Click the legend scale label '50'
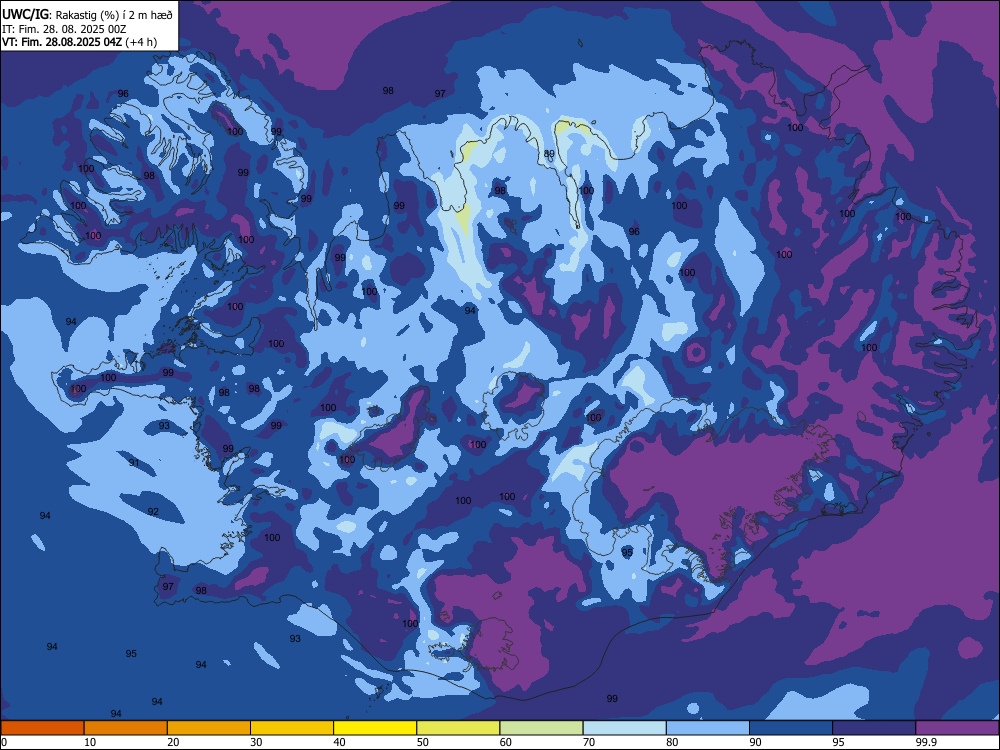Image resolution: width=1000 pixels, height=750 pixels. 423,742
